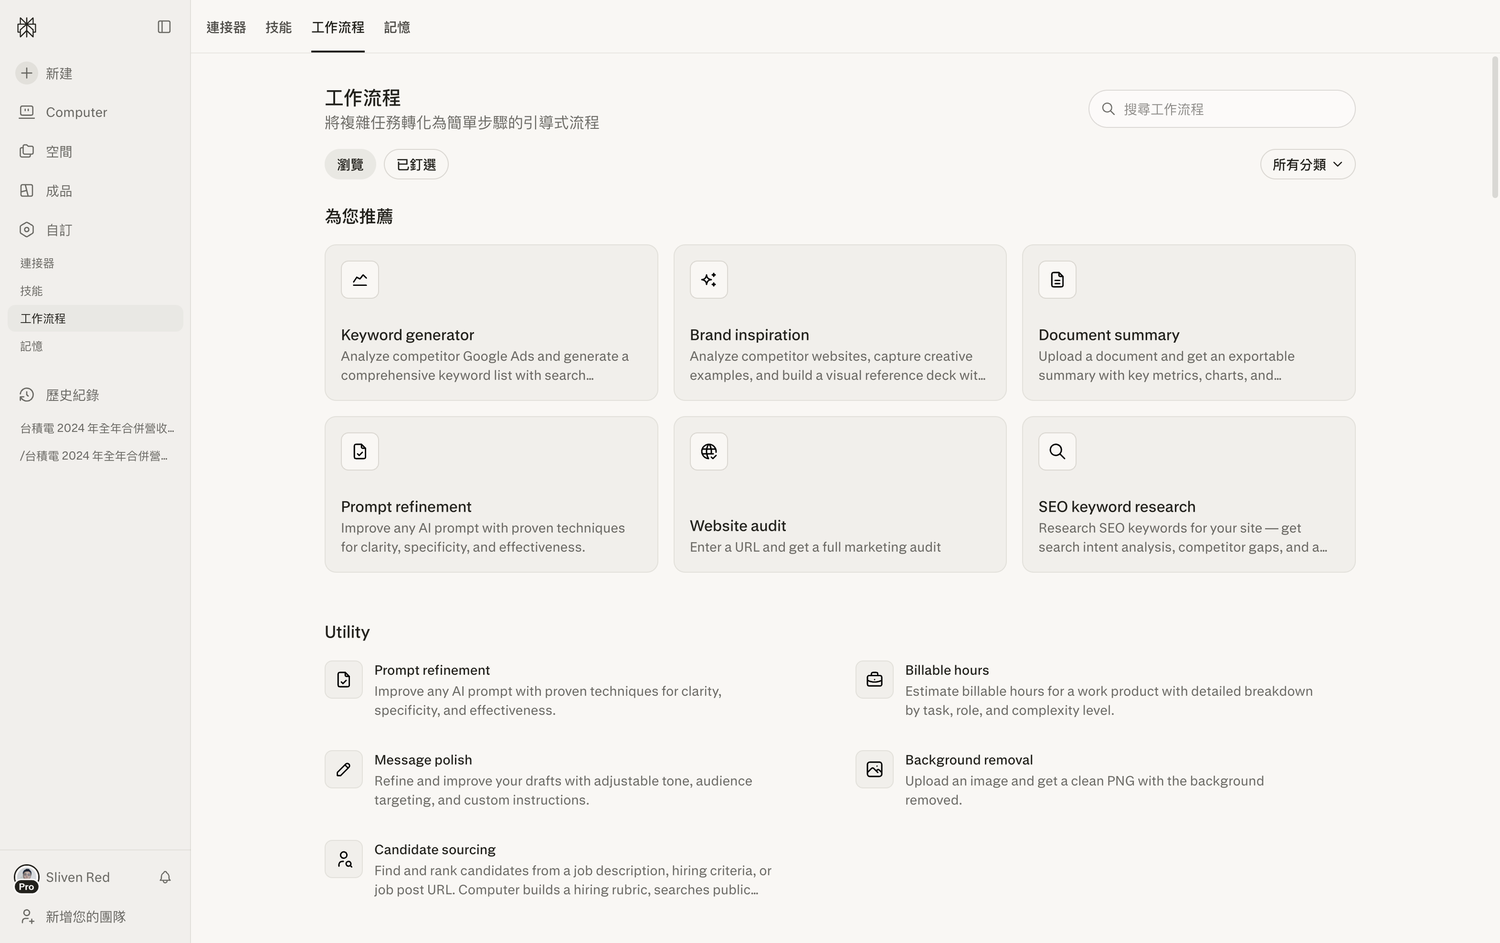Click the Billable hours briefcase icon
Viewport: 1500px width, 943px height.
[874, 680]
